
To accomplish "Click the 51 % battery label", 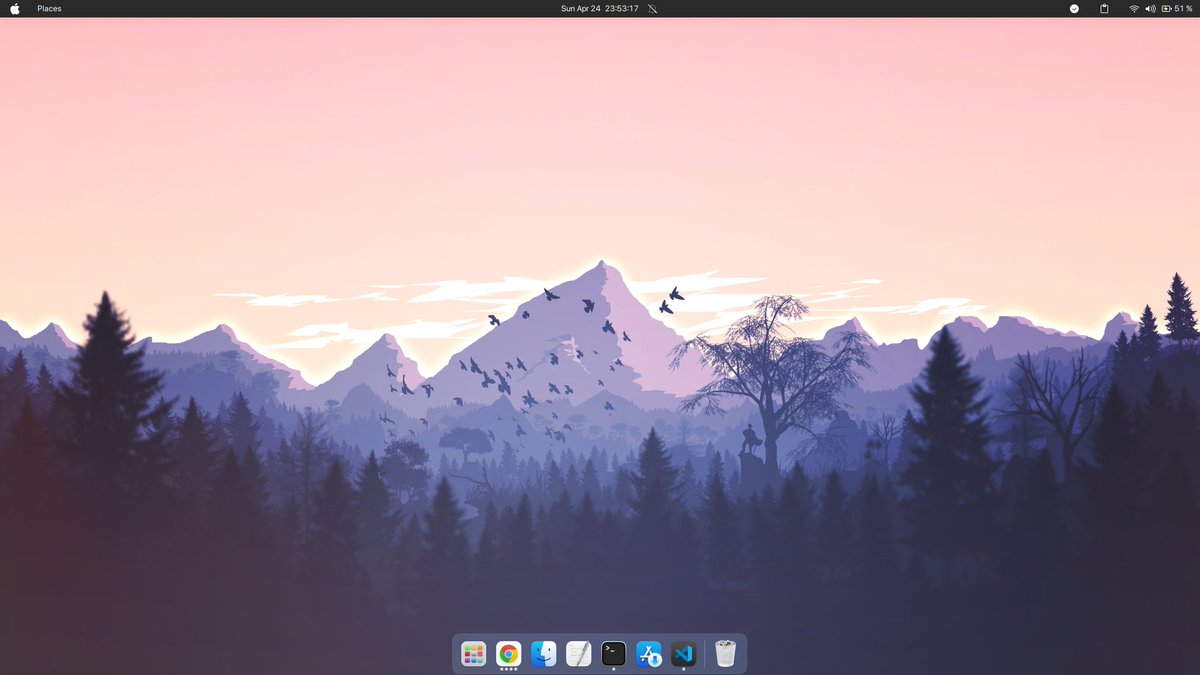I will pos(1184,8).
